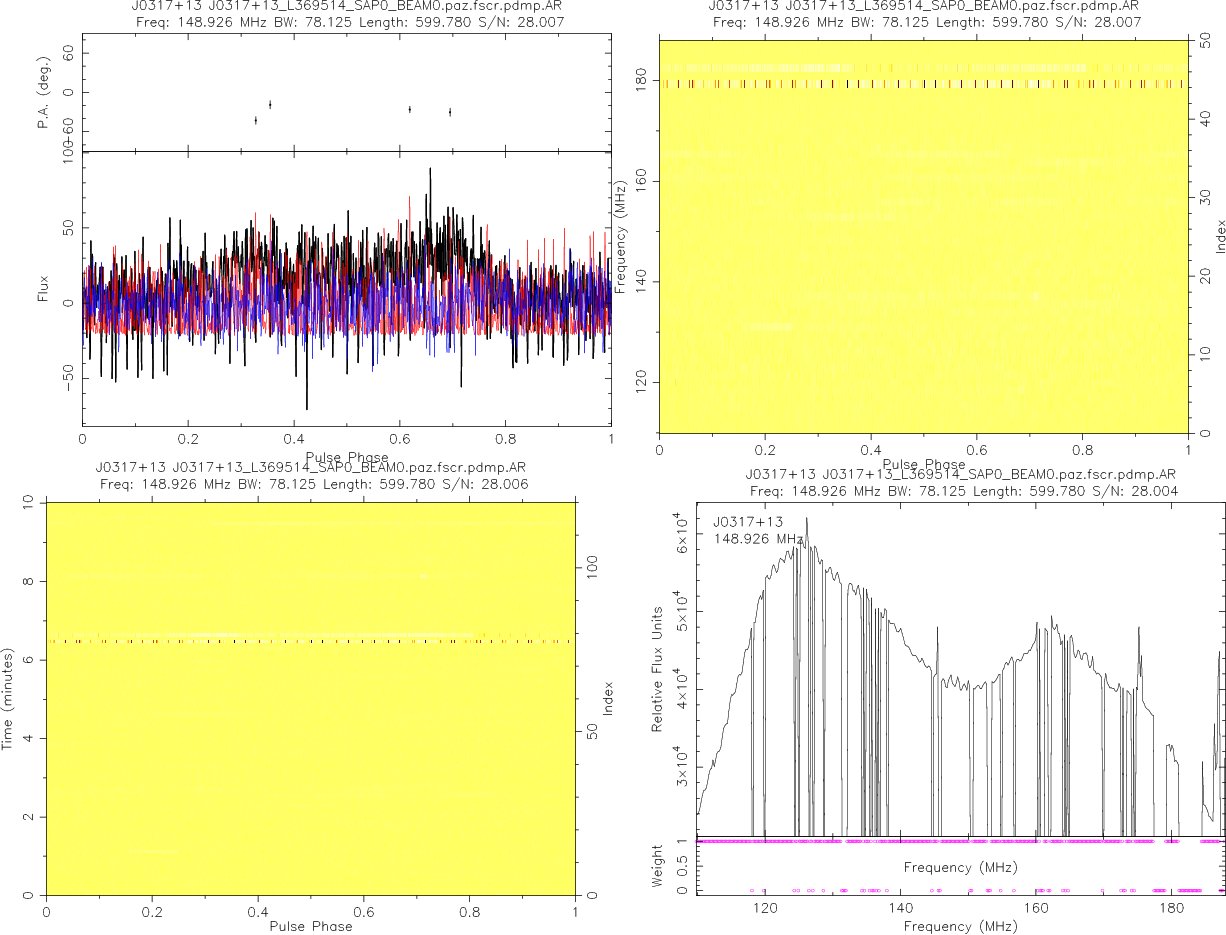The height and width of the screenshot is (935, 1226).
Task: Click 'Pulse Phase' label under time plot
Action: 310,926
